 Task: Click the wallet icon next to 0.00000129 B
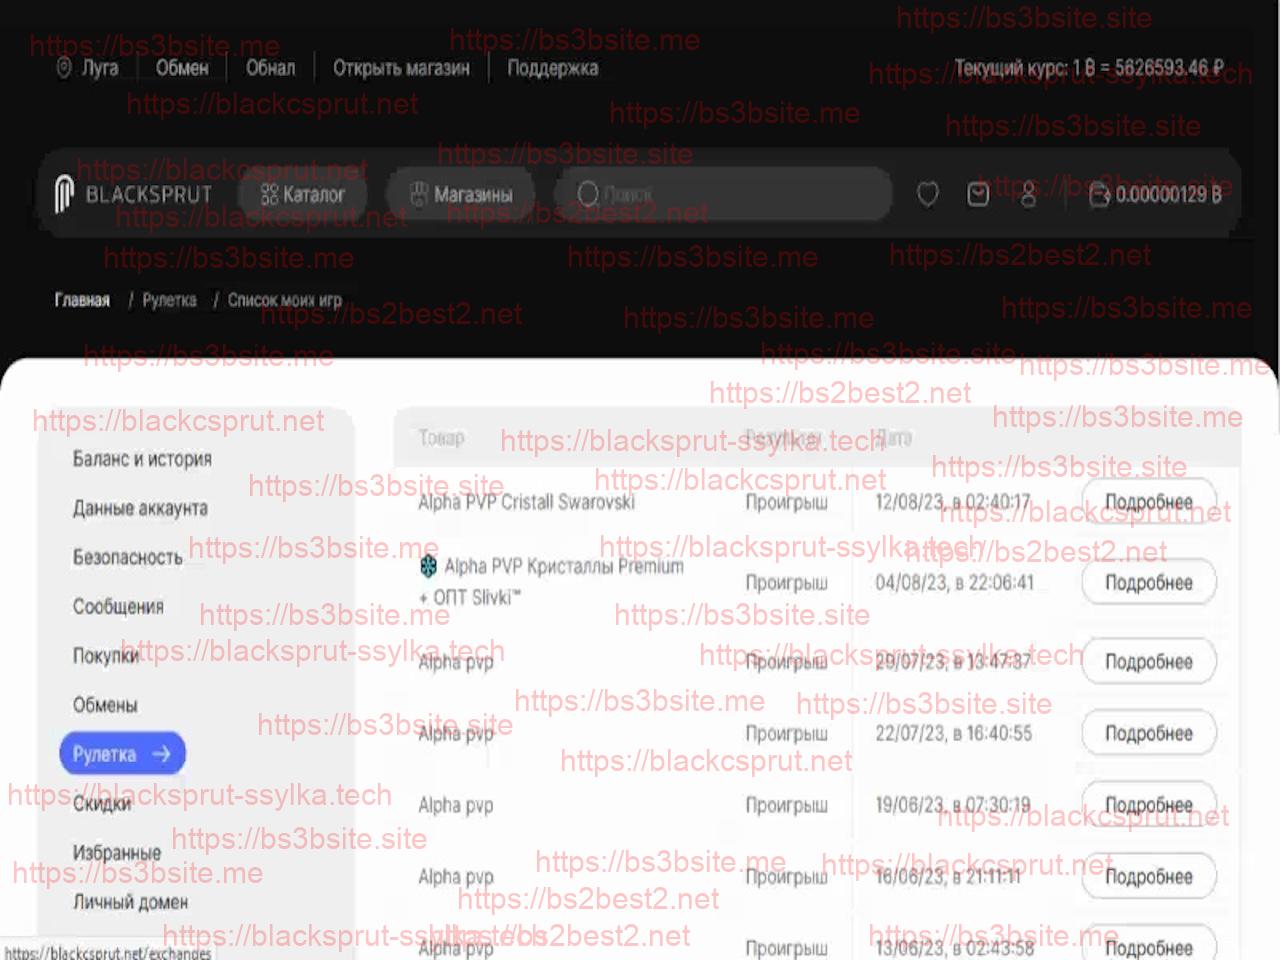click(x=1099, y=194)
